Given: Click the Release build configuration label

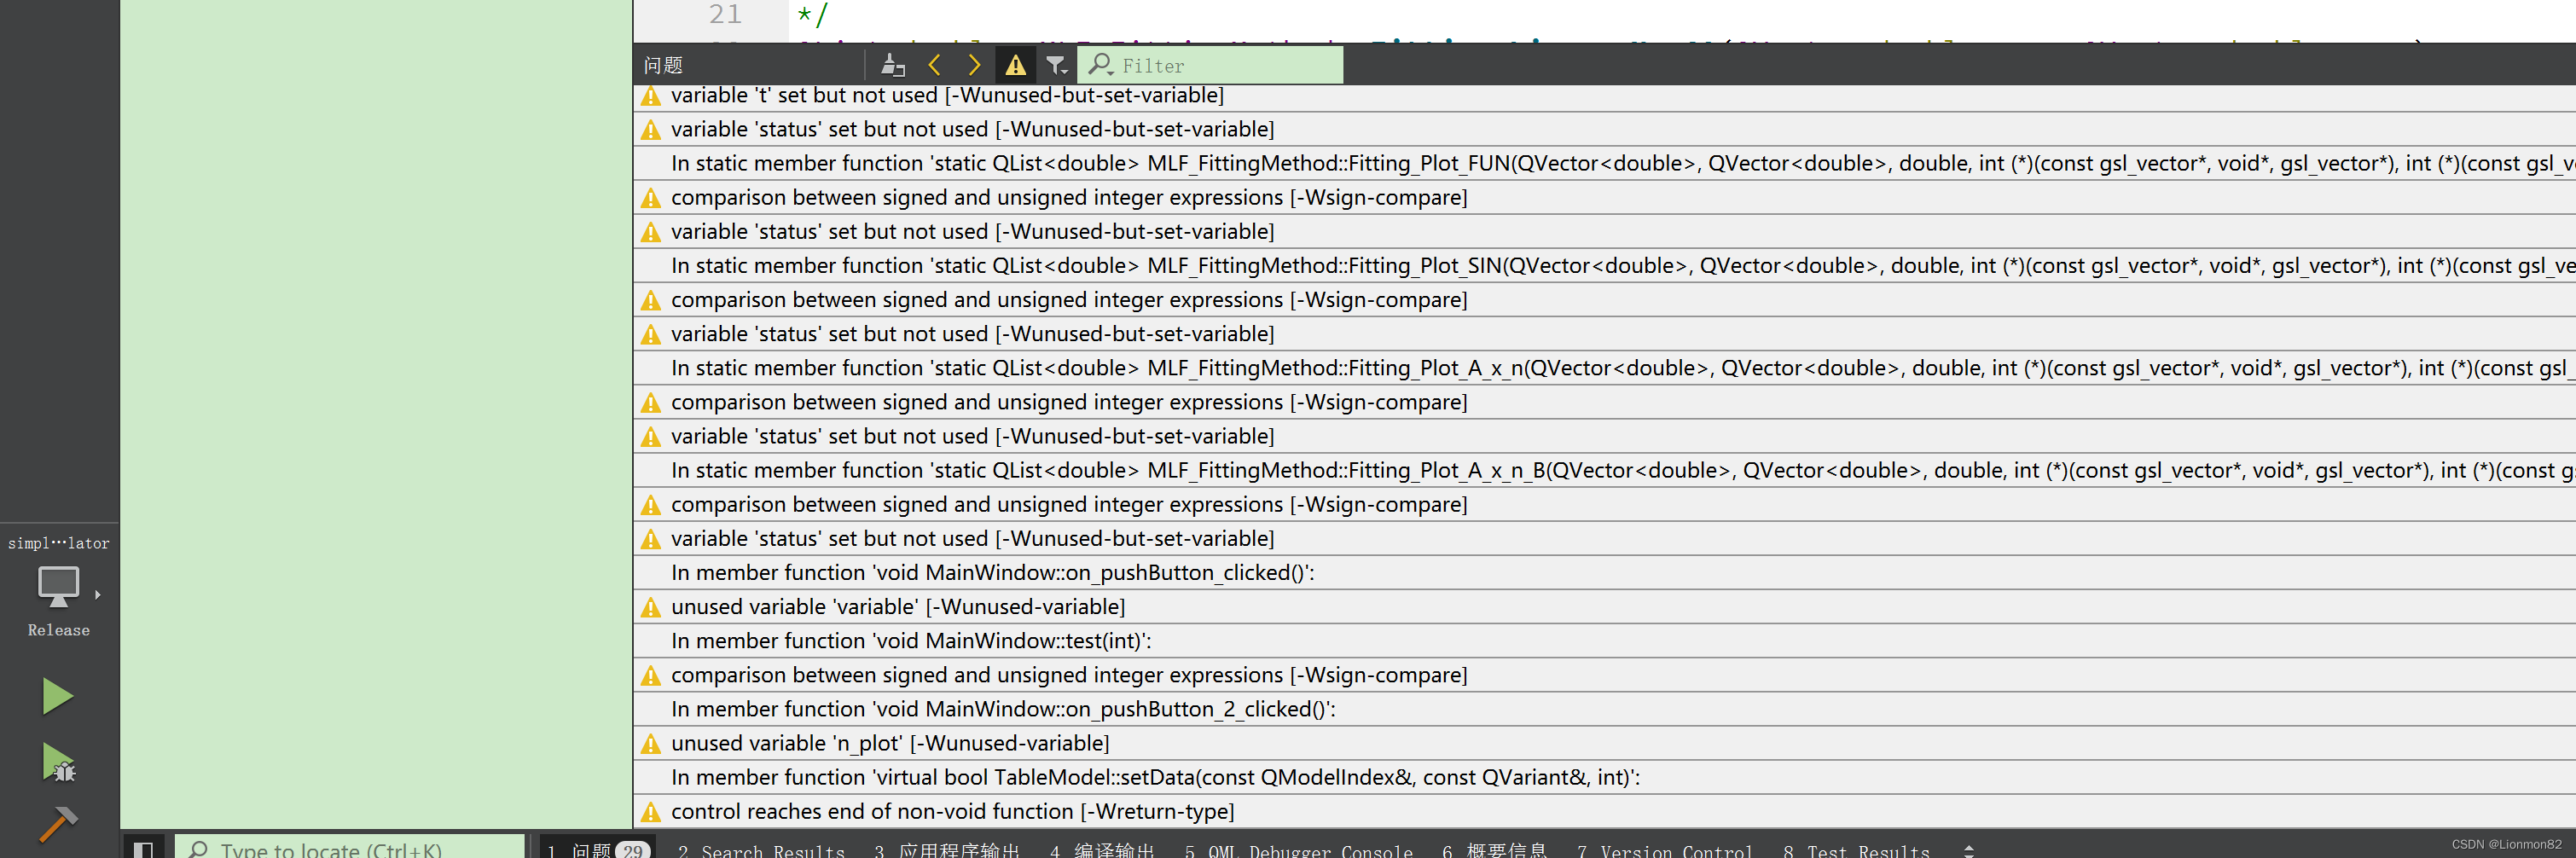Looking at the screenshot, I should [59, 630].
